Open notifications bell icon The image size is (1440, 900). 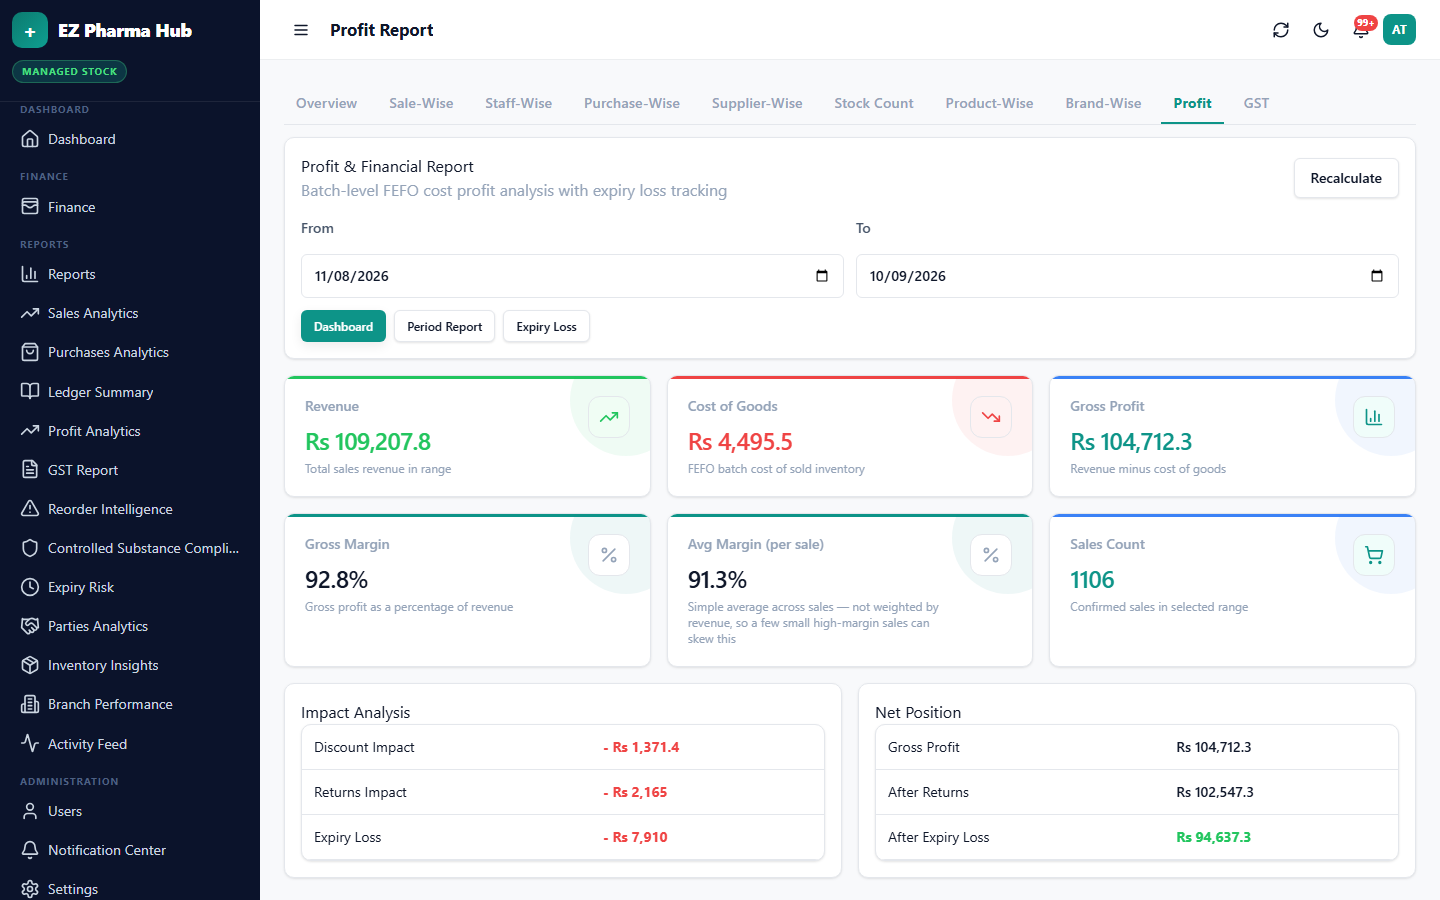[1361, 30]
